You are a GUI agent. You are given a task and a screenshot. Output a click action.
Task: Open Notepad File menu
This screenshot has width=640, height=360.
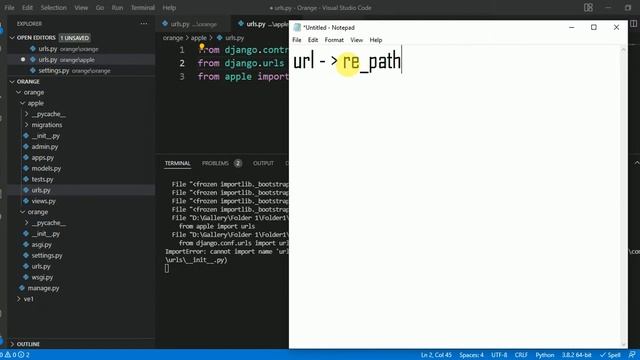tap(297, 40)
